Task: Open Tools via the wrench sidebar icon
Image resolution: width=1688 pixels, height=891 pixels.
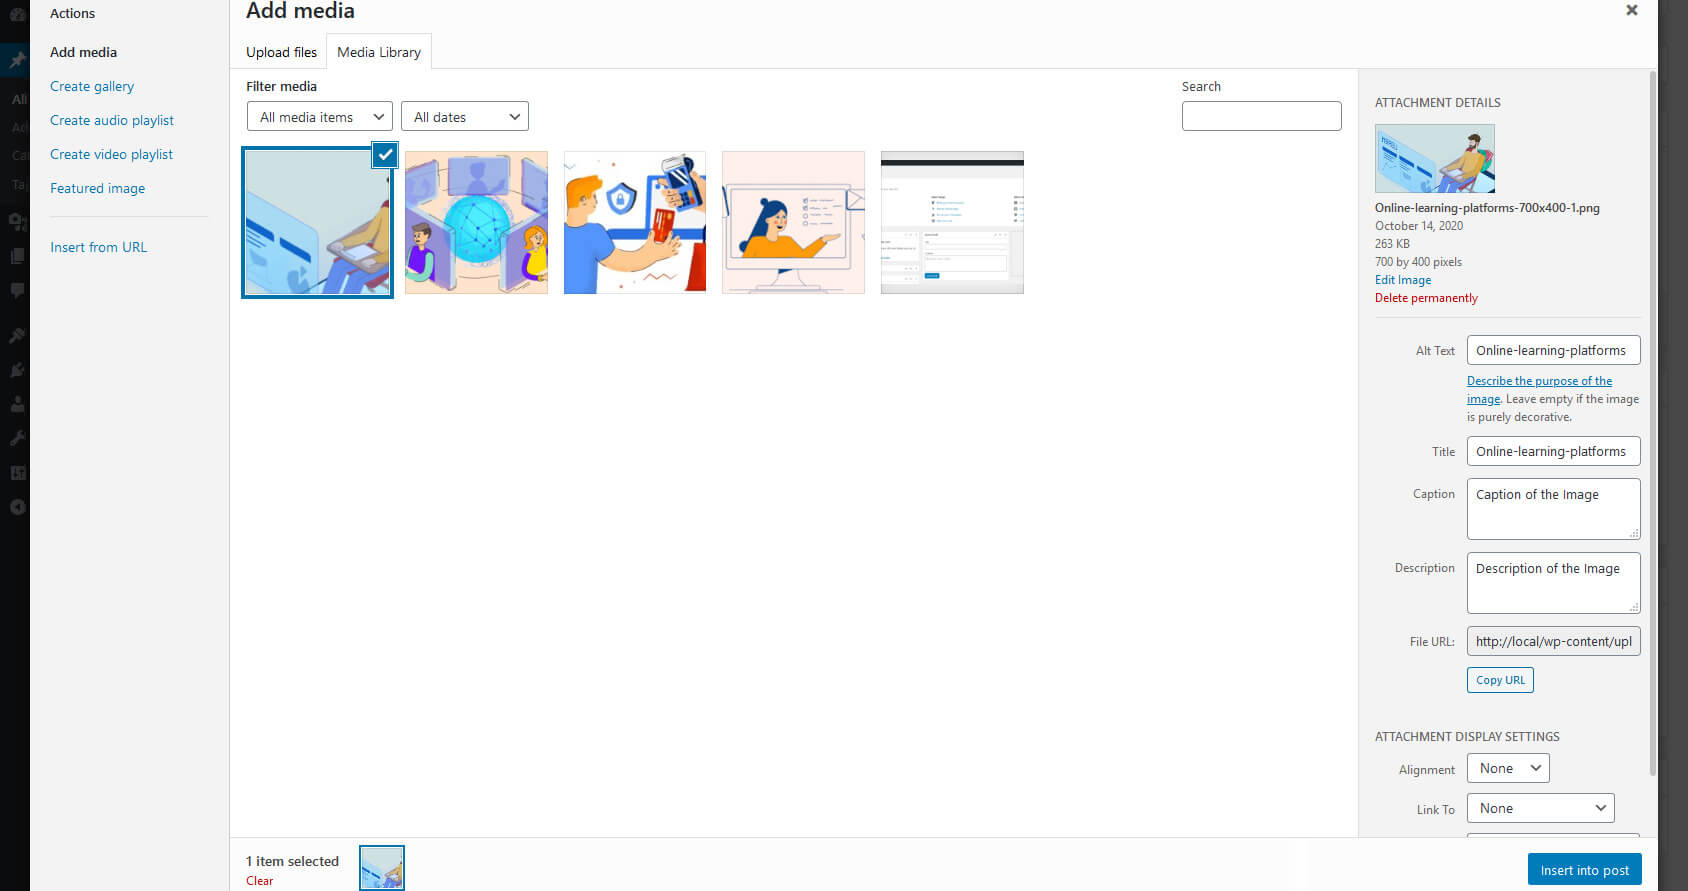Action: click(17, 438)
